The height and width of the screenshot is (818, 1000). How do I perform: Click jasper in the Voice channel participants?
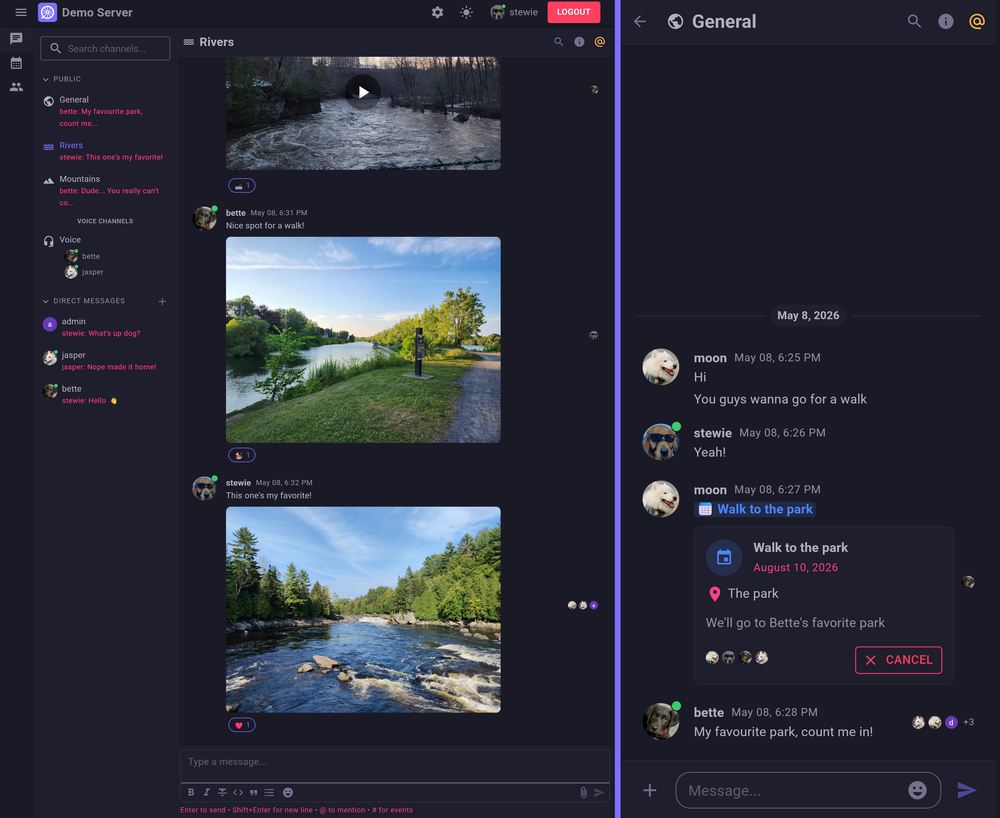click(x=84, y=272)
